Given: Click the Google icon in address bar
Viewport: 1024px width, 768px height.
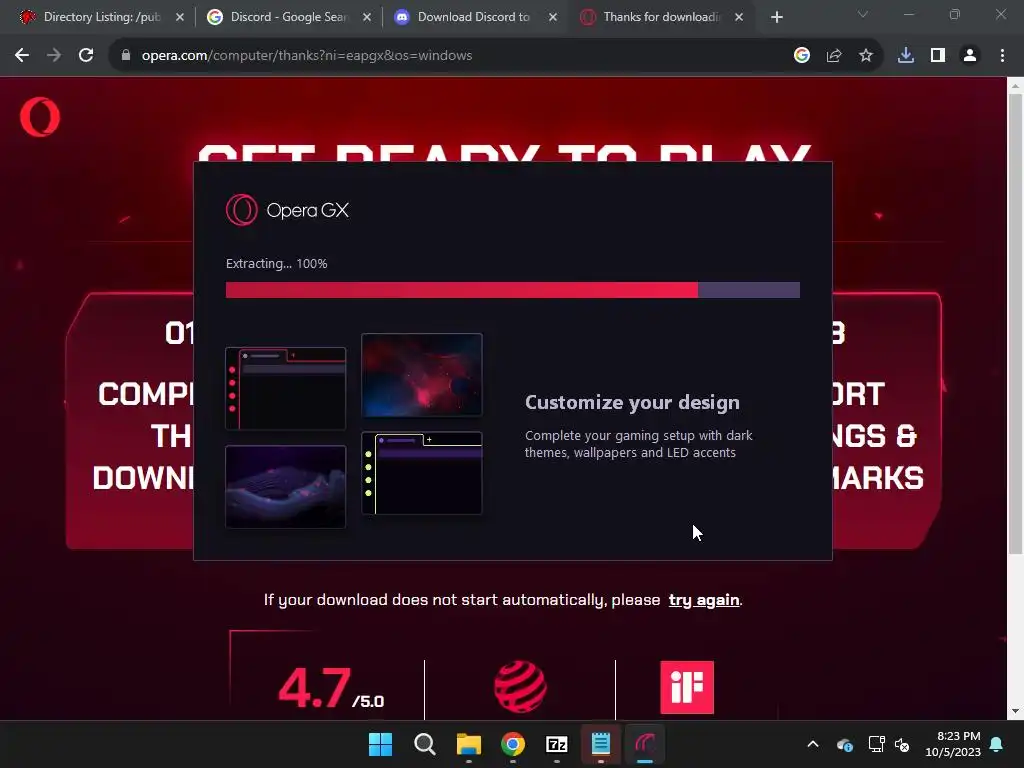Looking at the screenshot, I should click(802, 56).
